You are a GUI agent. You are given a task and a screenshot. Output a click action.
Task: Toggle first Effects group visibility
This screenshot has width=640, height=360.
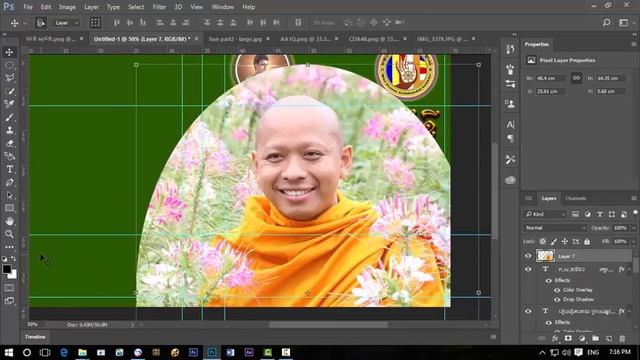(549, 280)
